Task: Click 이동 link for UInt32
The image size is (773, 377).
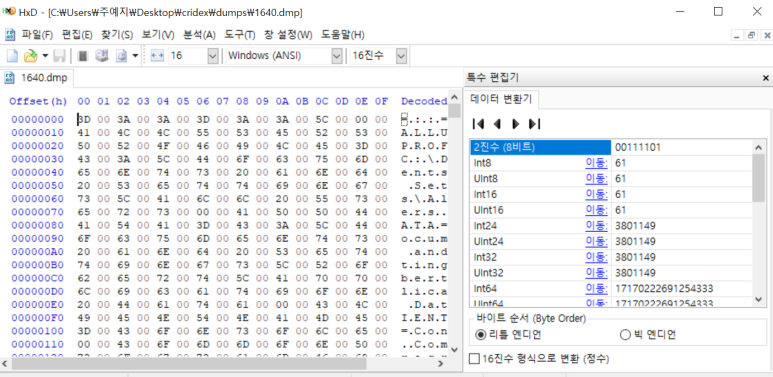Action: [596, 273]
